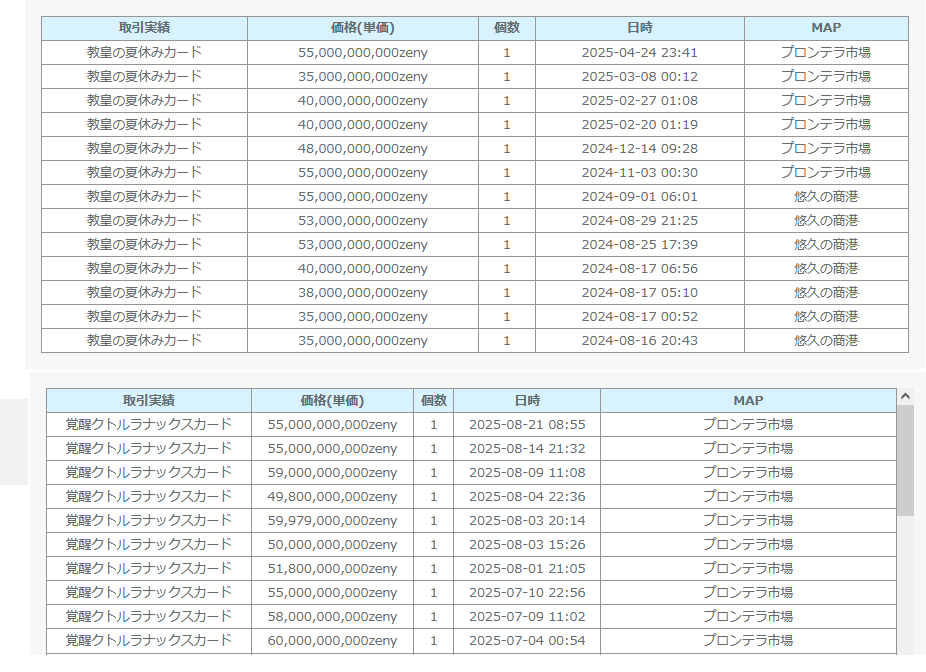Click price 59,979,000,000zeny

332,521
